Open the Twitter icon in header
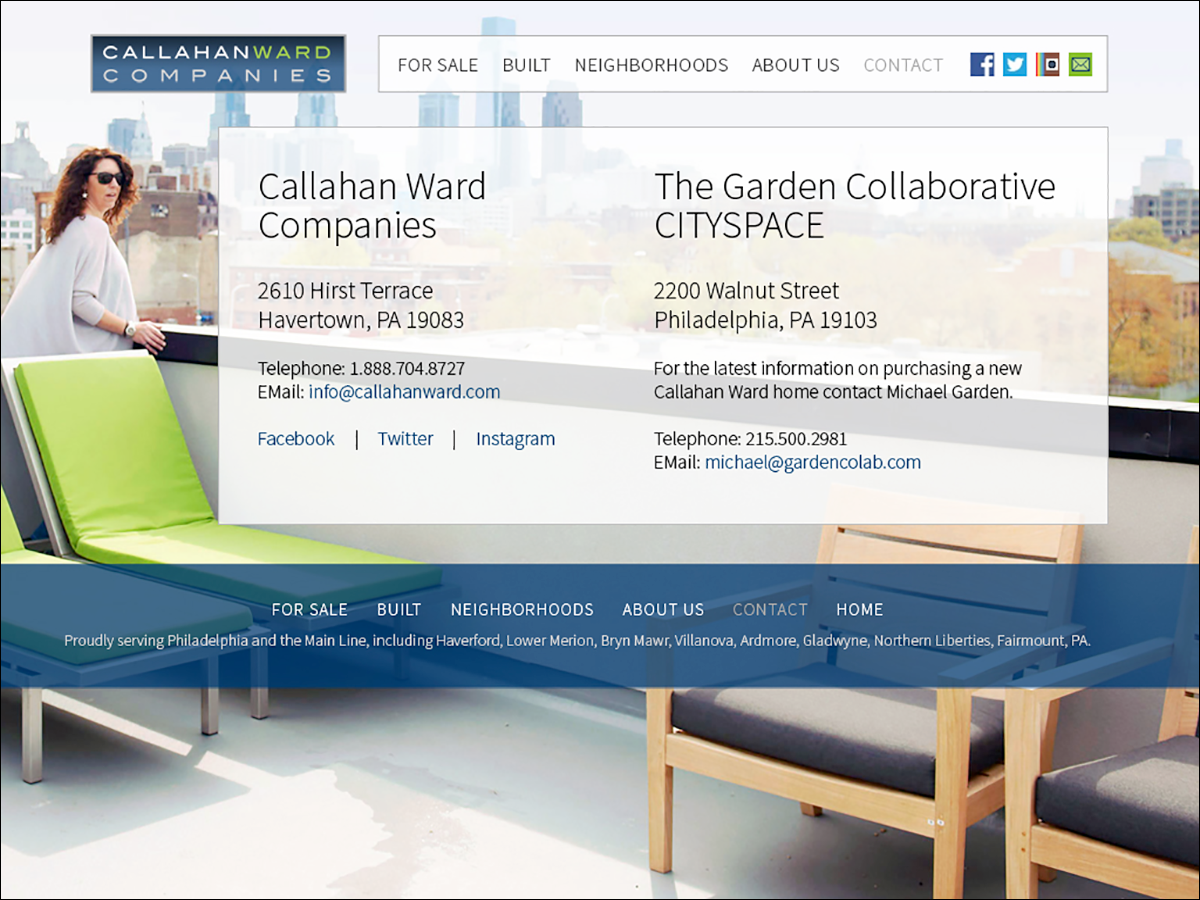The height and width of the screenshot is (900, 1200). pyautogui.click(x=1015, y=65)
